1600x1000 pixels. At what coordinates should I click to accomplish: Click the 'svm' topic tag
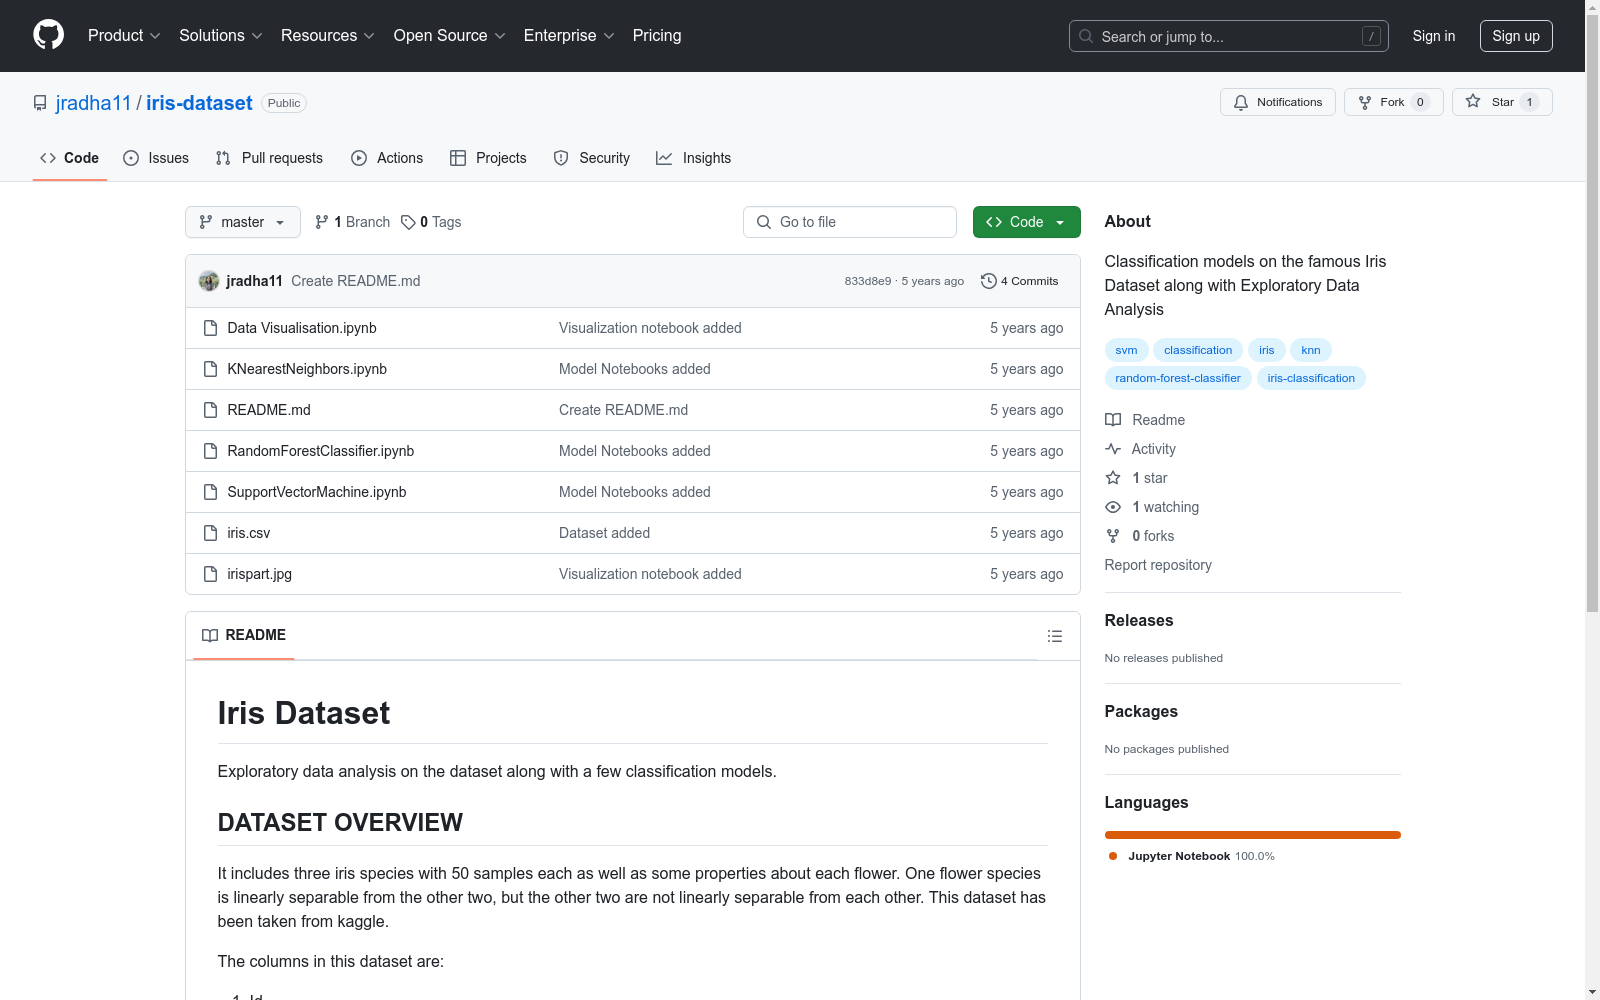[1126, 350]
